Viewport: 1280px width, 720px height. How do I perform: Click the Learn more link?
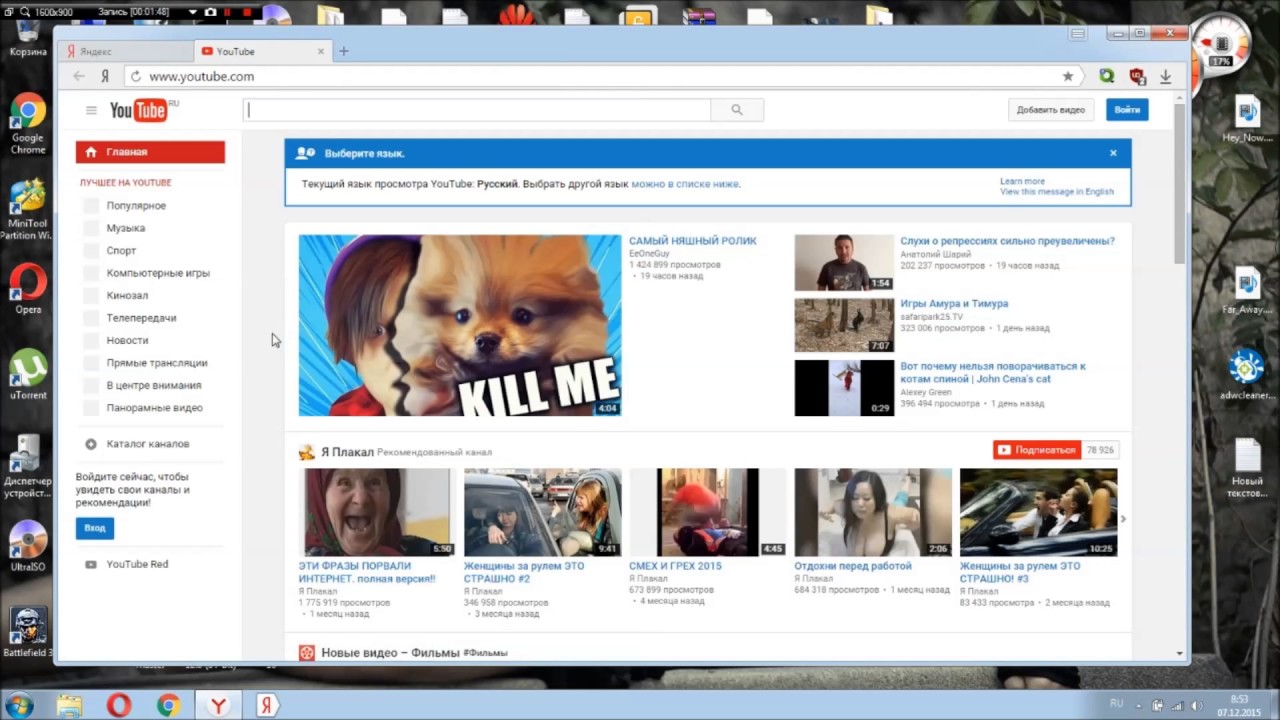tap(1022, 182)
